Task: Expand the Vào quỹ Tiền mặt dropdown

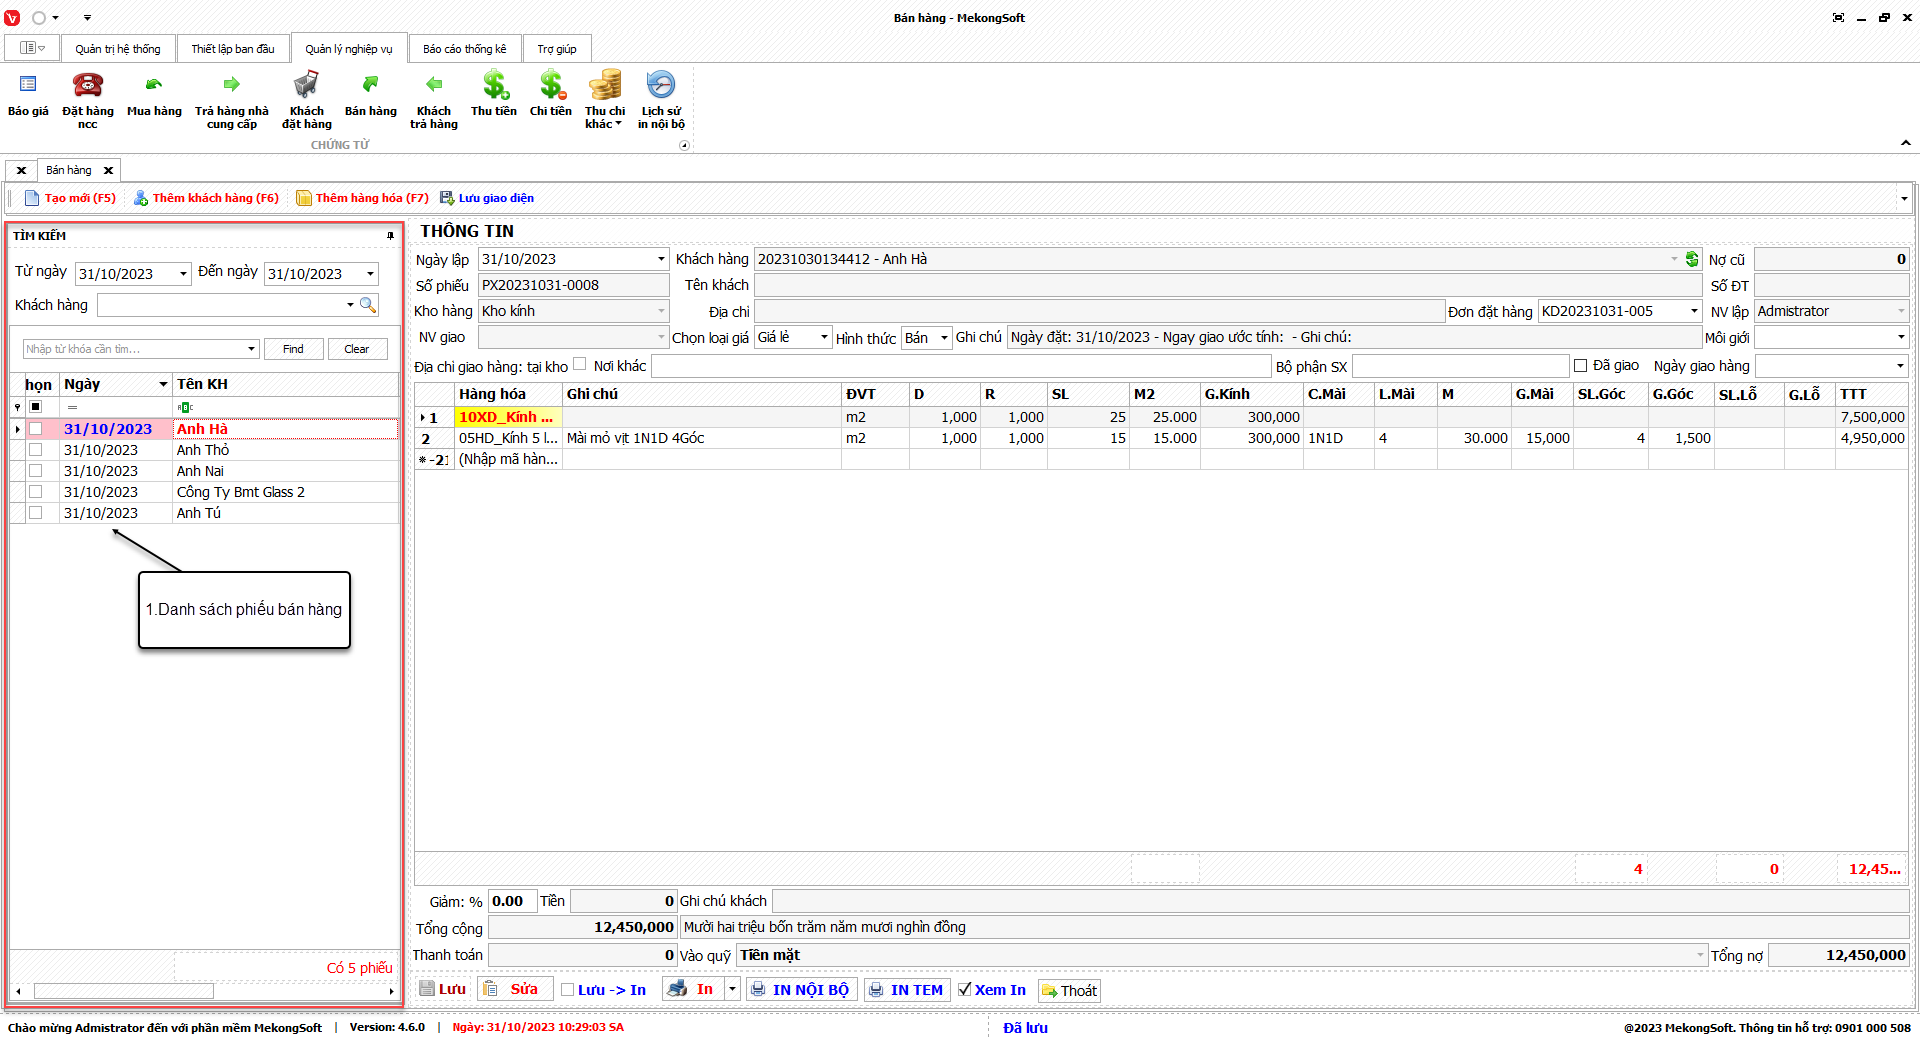Action: pyautogui.click(x=1700, y=955)
